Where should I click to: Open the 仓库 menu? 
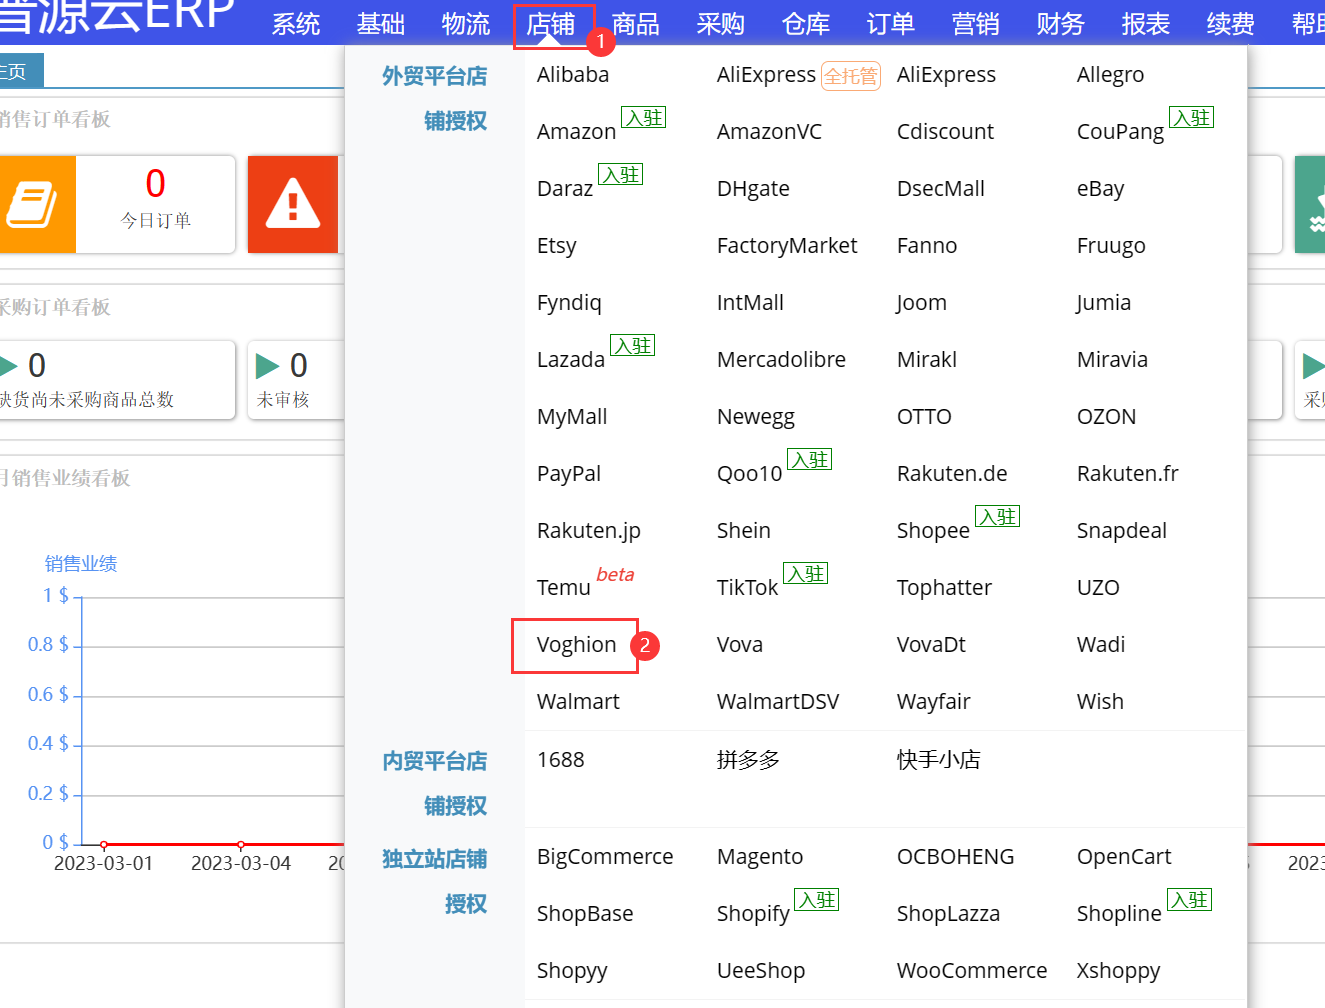[806, 24]
